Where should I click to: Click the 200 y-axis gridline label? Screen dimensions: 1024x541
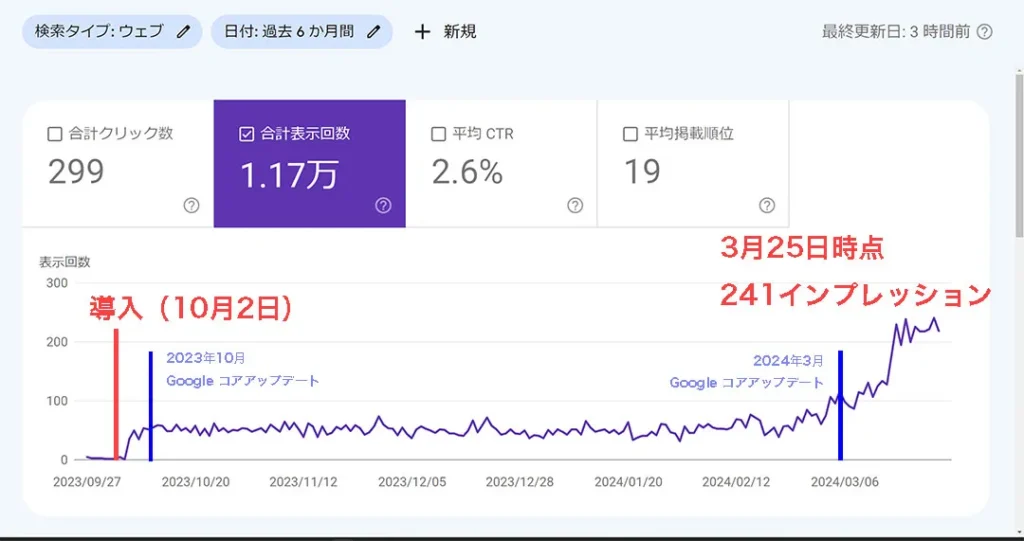57,342
